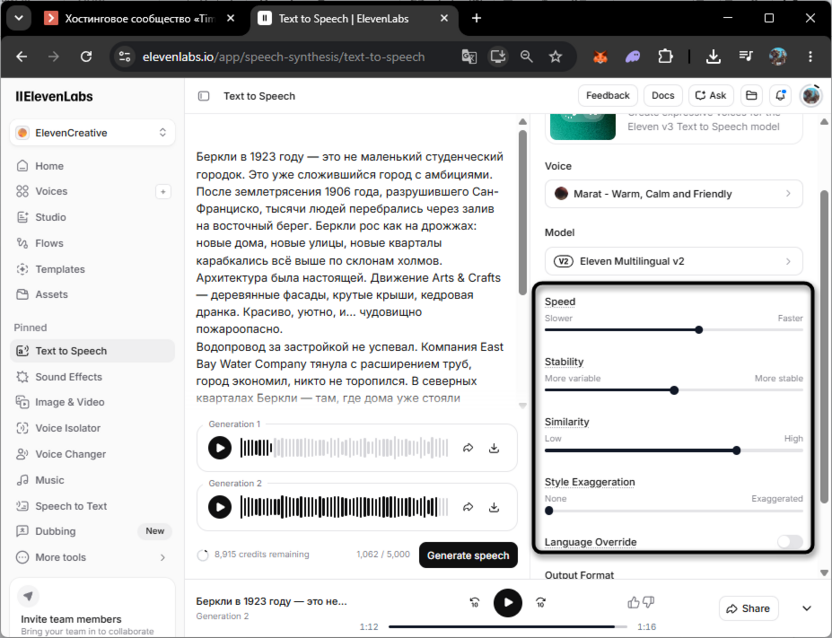Open Voice Changer tool

[92, 454]
